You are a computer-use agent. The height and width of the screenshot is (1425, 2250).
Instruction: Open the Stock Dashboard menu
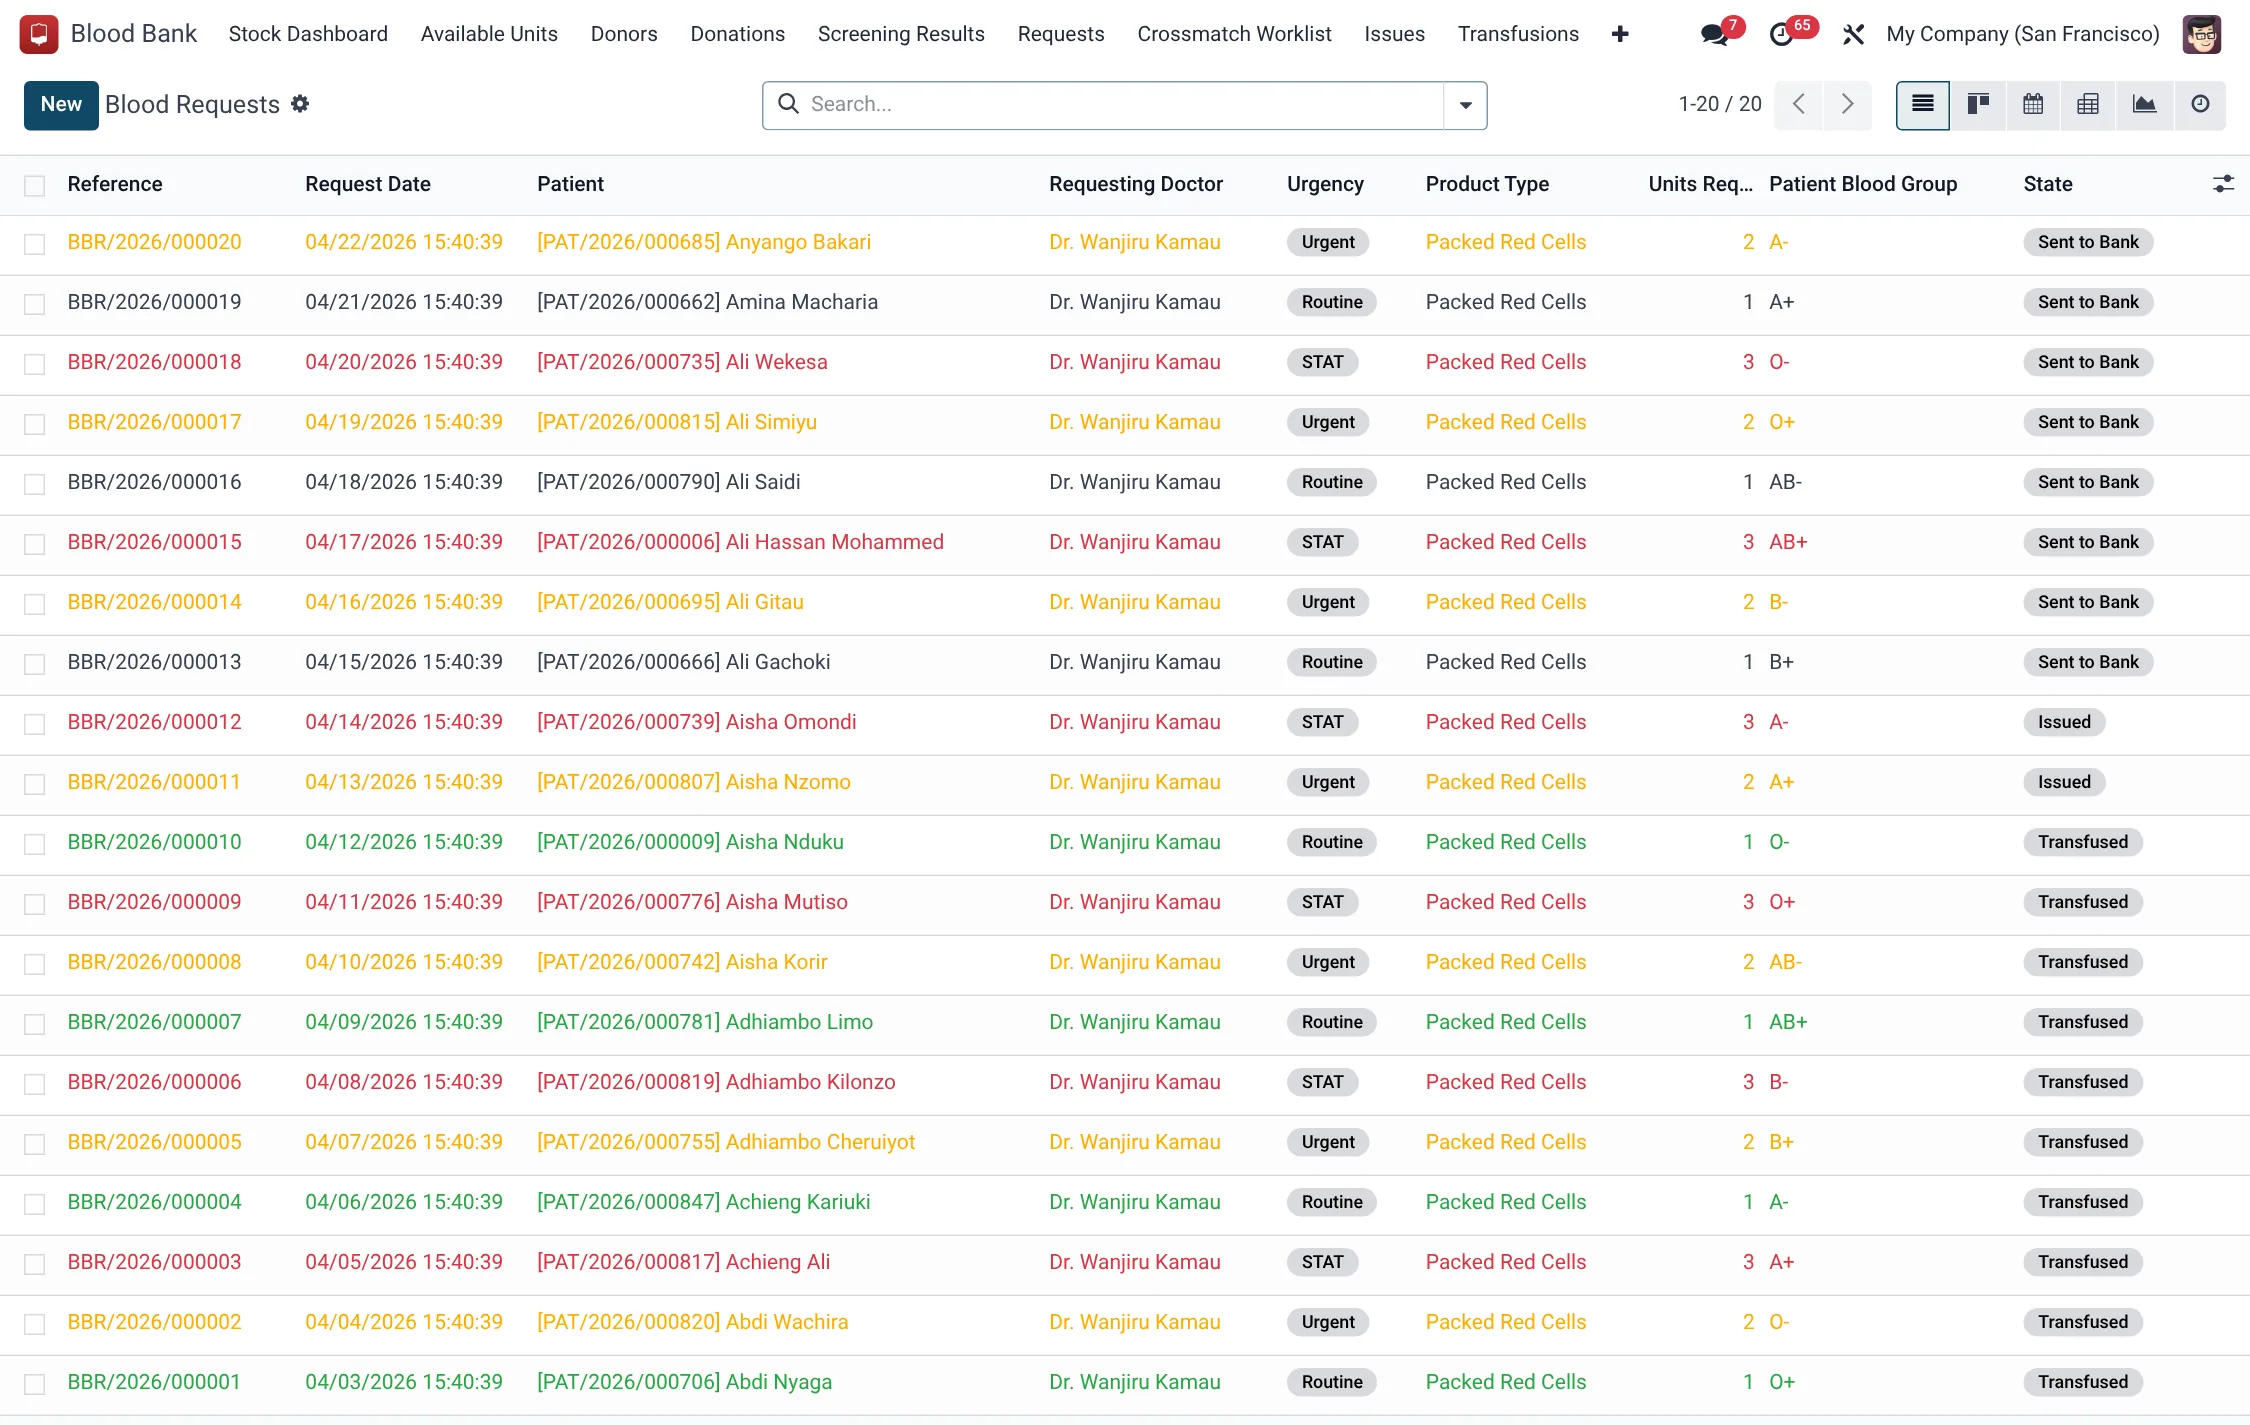pyautogui.click(x=308, y=34)
